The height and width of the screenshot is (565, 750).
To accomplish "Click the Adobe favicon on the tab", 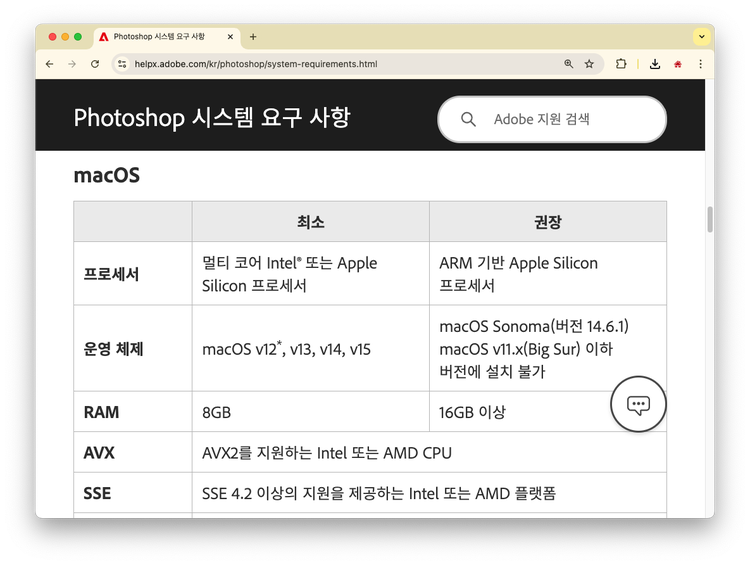I will point(104,37).
